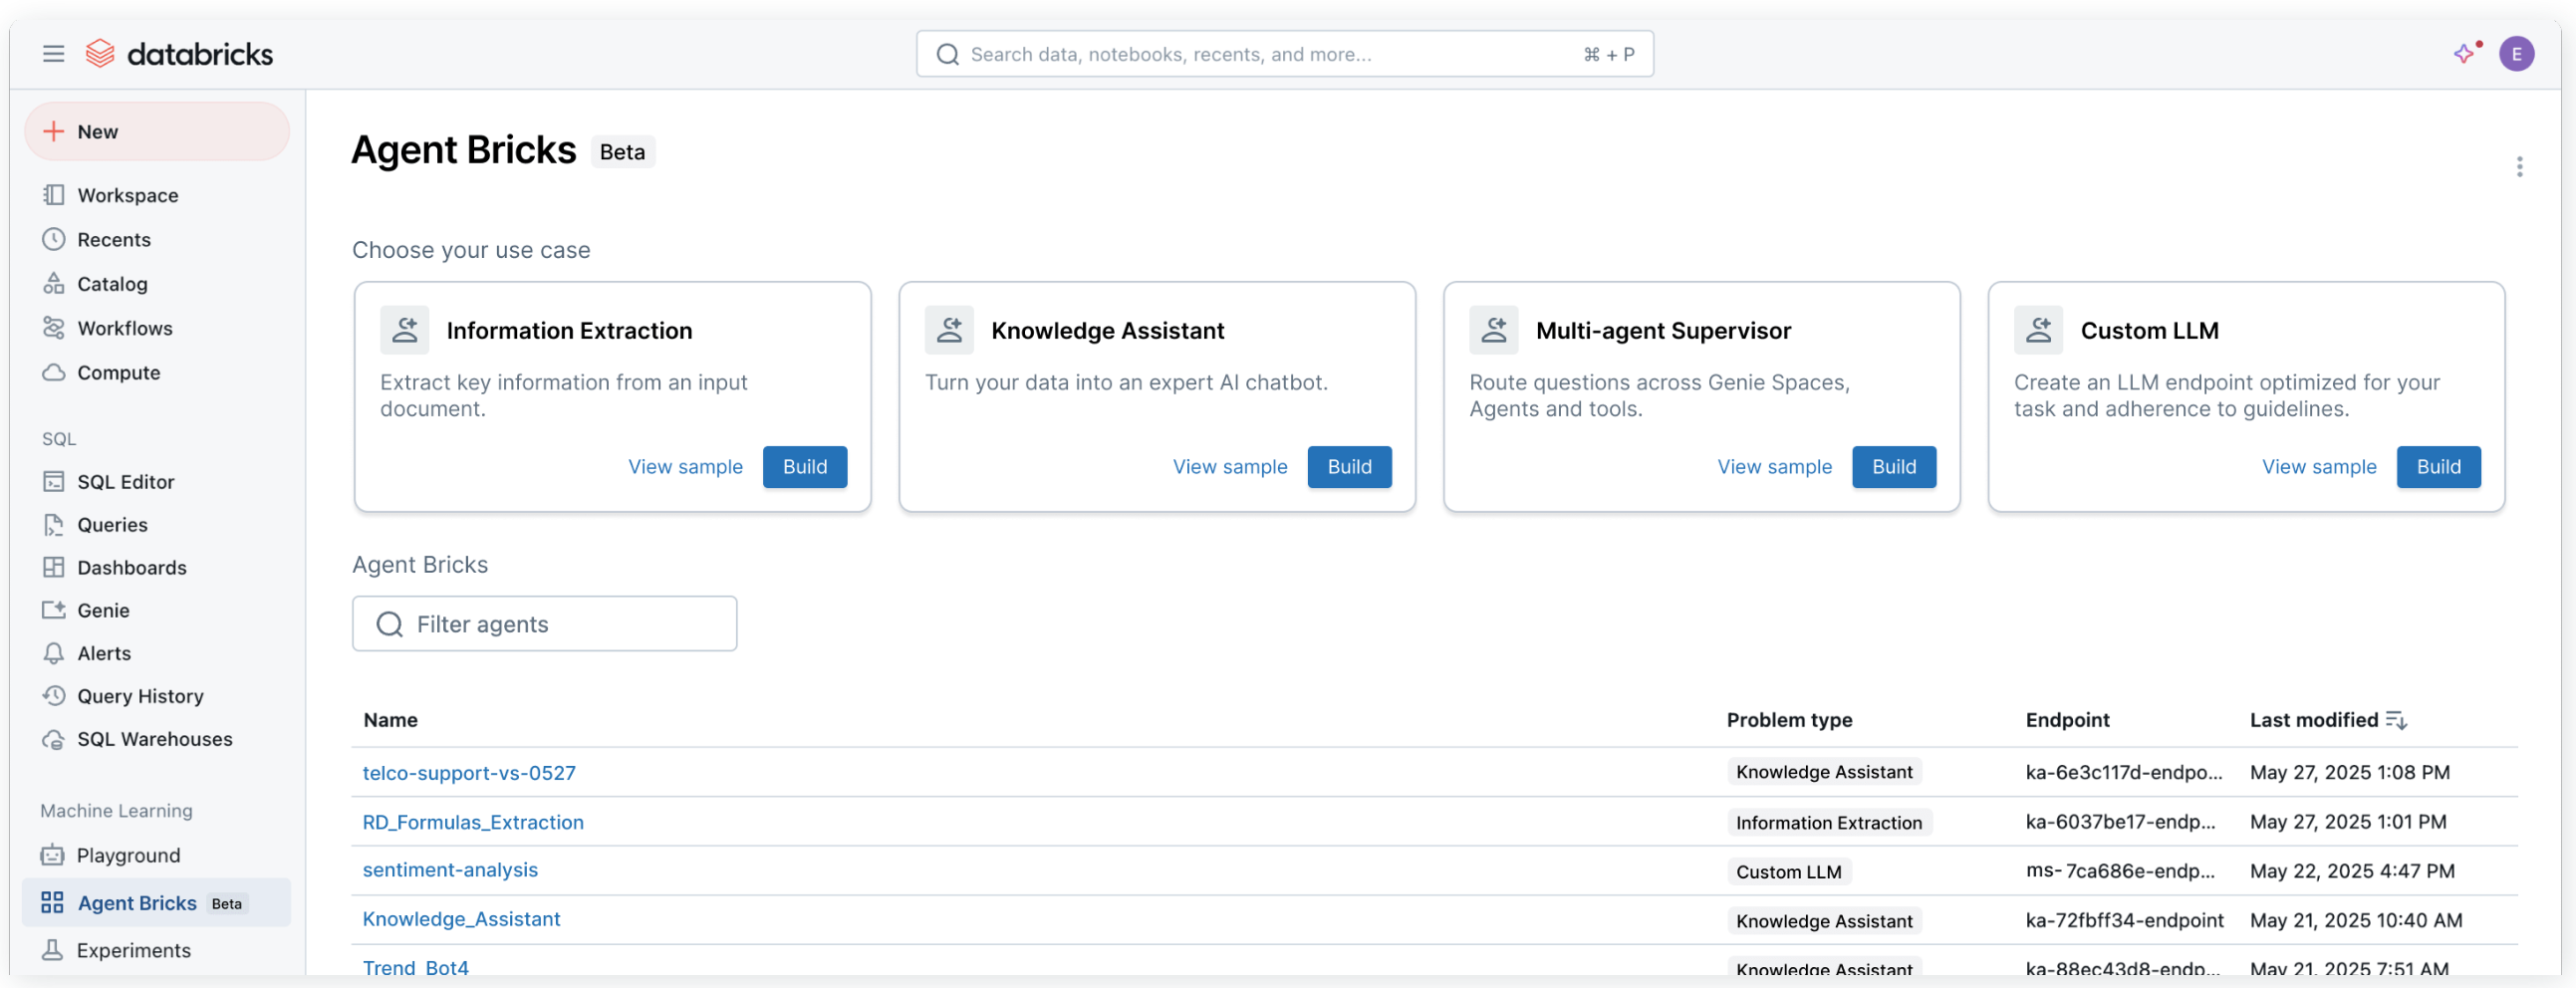Viewport: 2576px width, 988px height.
Task: Click the Databricks logo
Action: 179,54
